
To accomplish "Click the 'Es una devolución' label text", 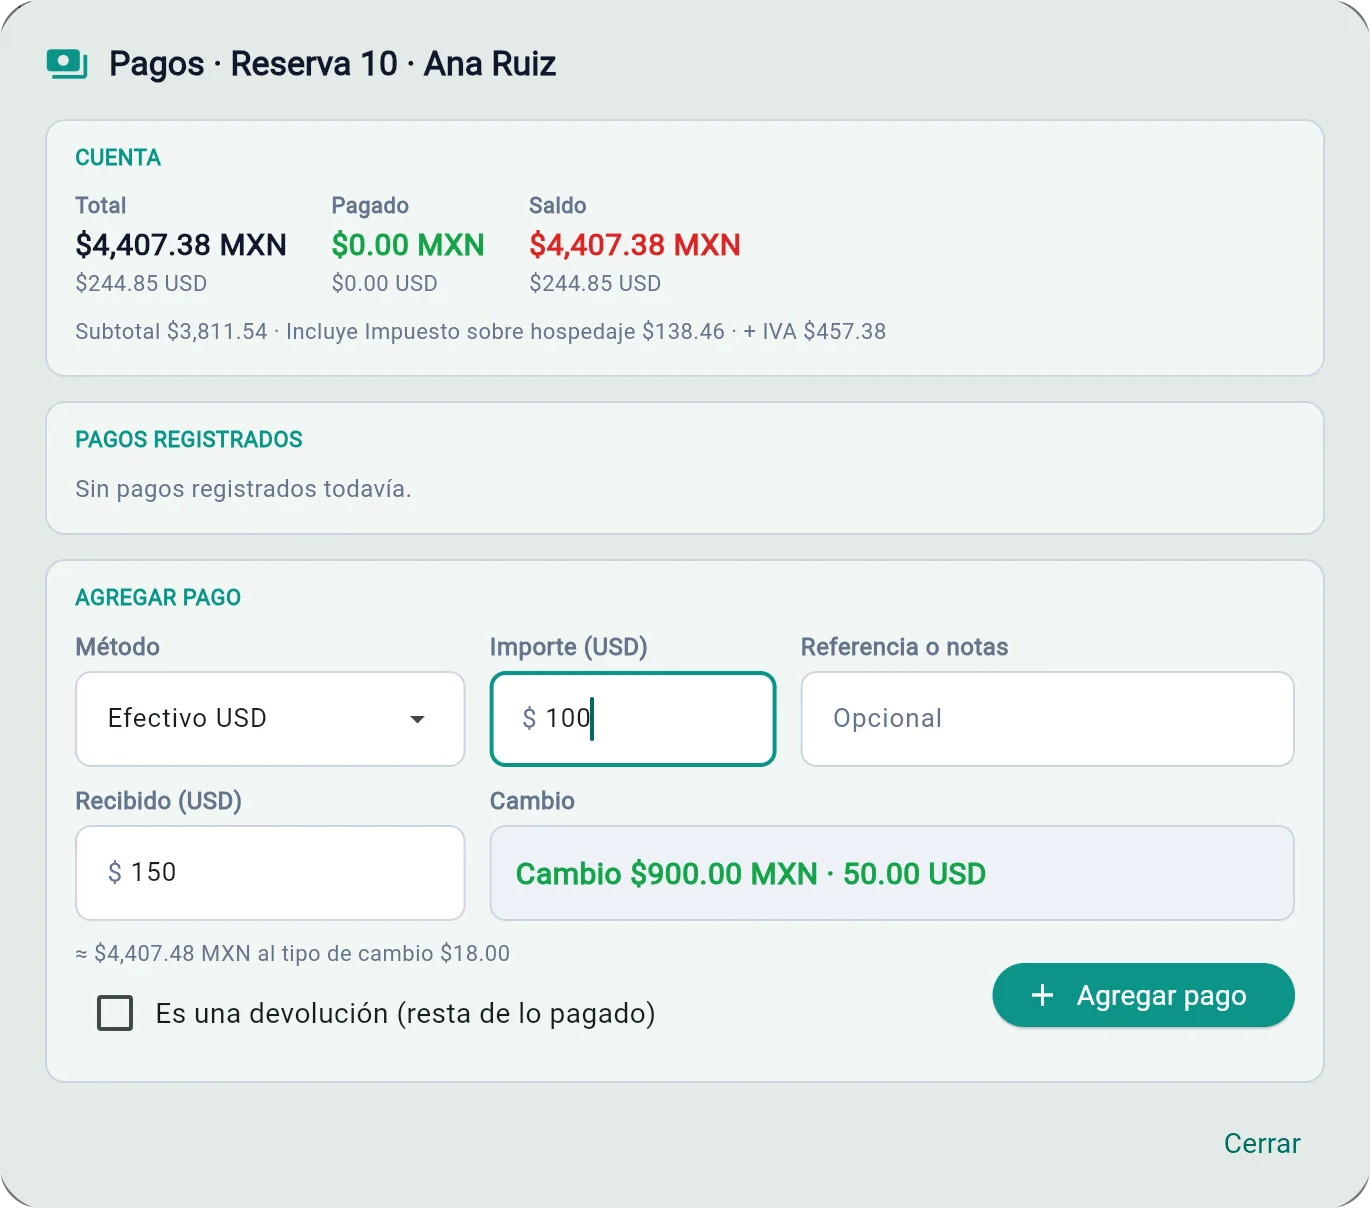I will tap(405, 1013).
